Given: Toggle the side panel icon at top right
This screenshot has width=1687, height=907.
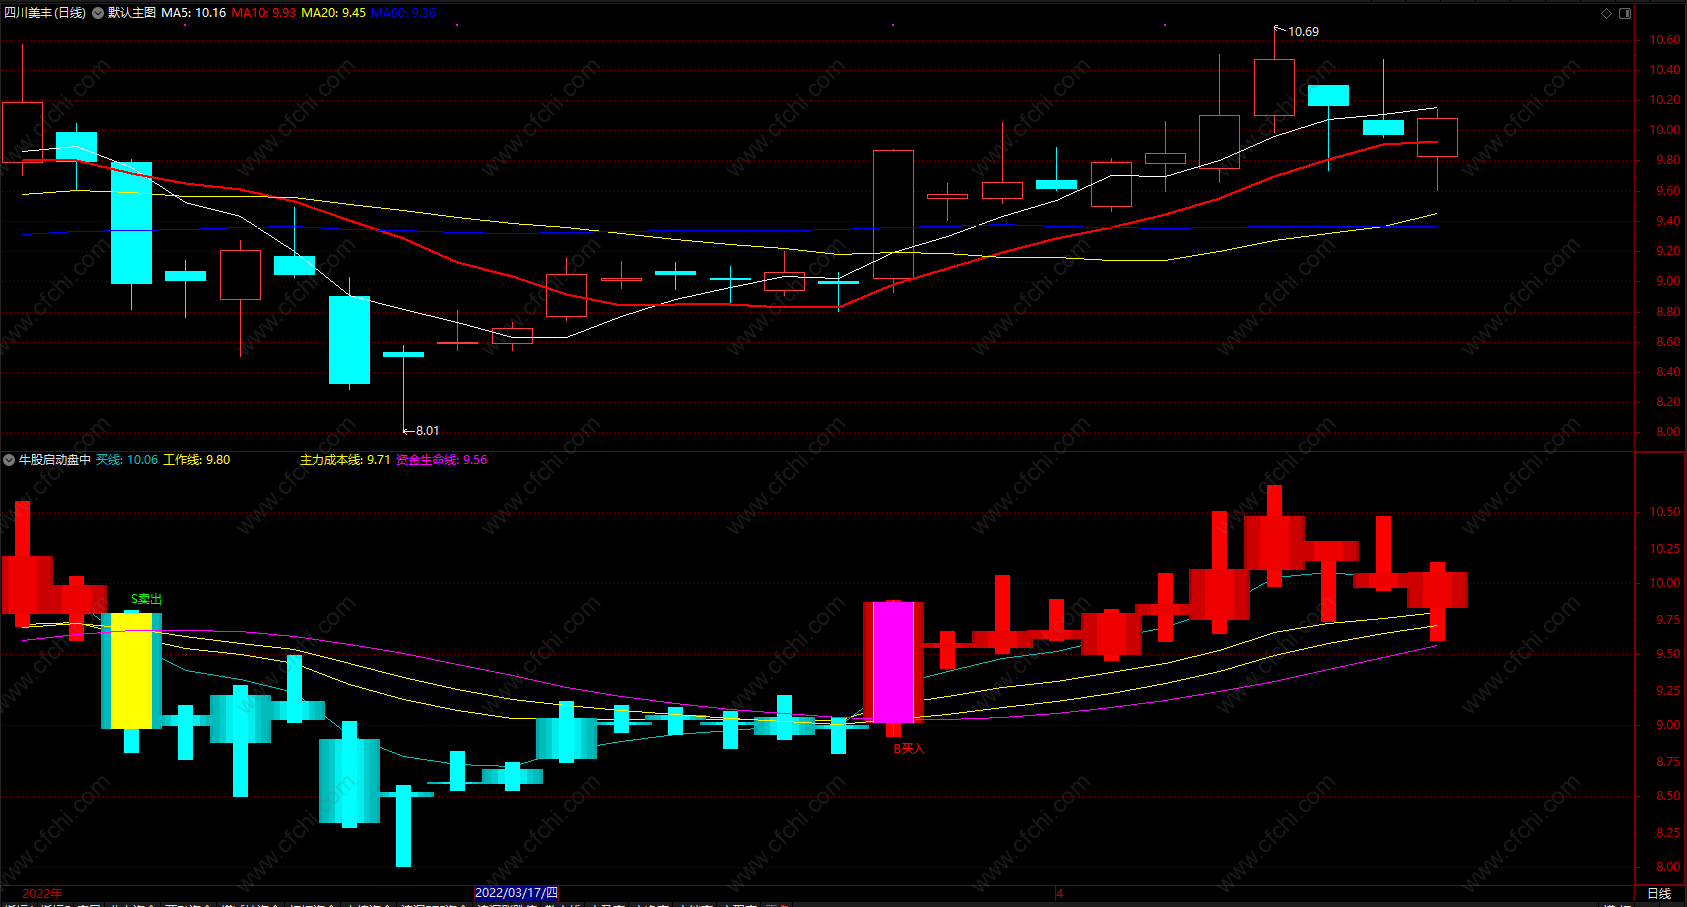Looking at the screenshot, I should (1625, 13).
